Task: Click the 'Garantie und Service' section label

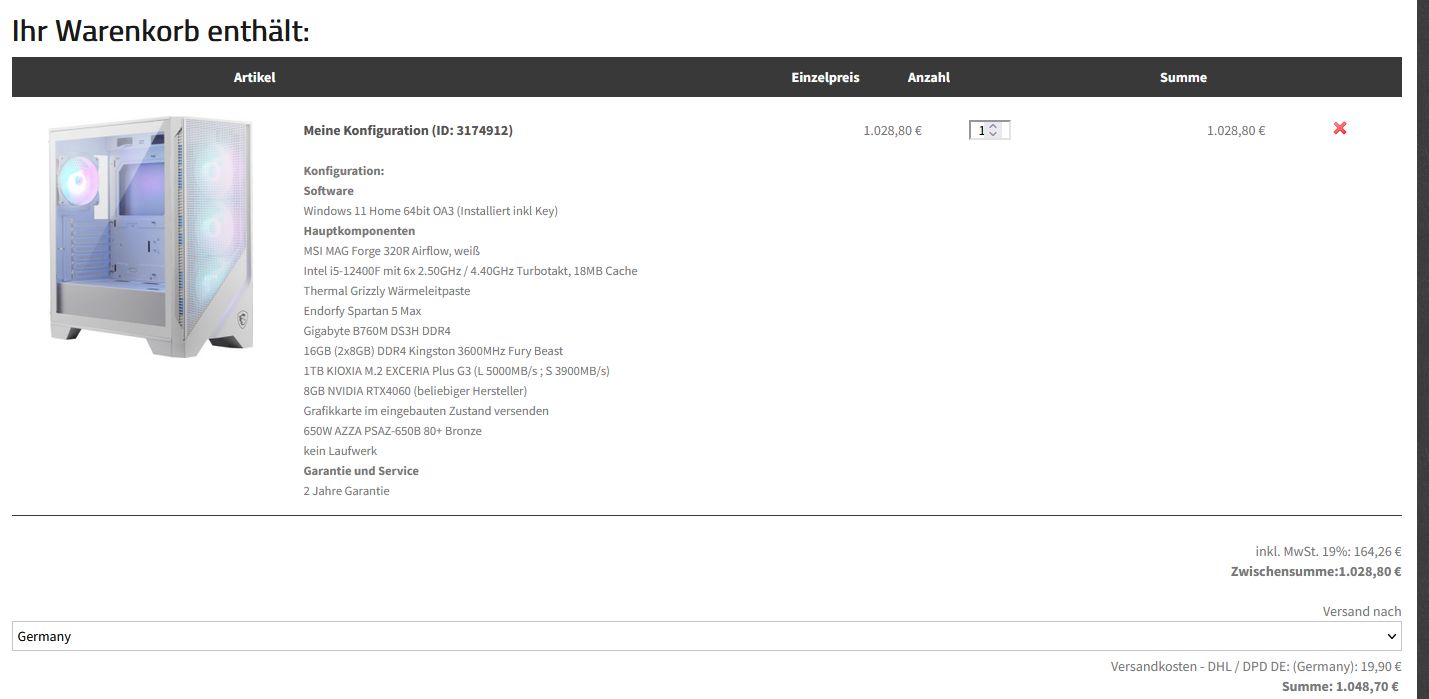Action: pyautogui.click(x=361, y=471)
